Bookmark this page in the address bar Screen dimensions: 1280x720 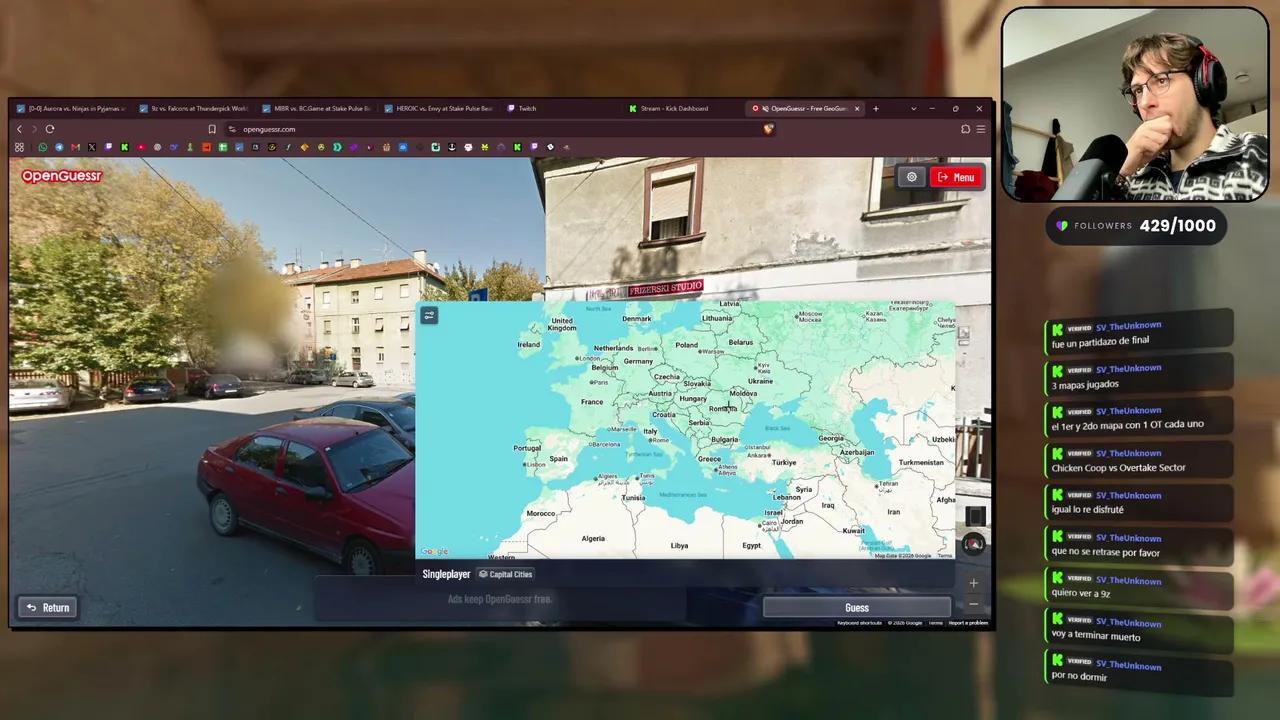(212, 129)
